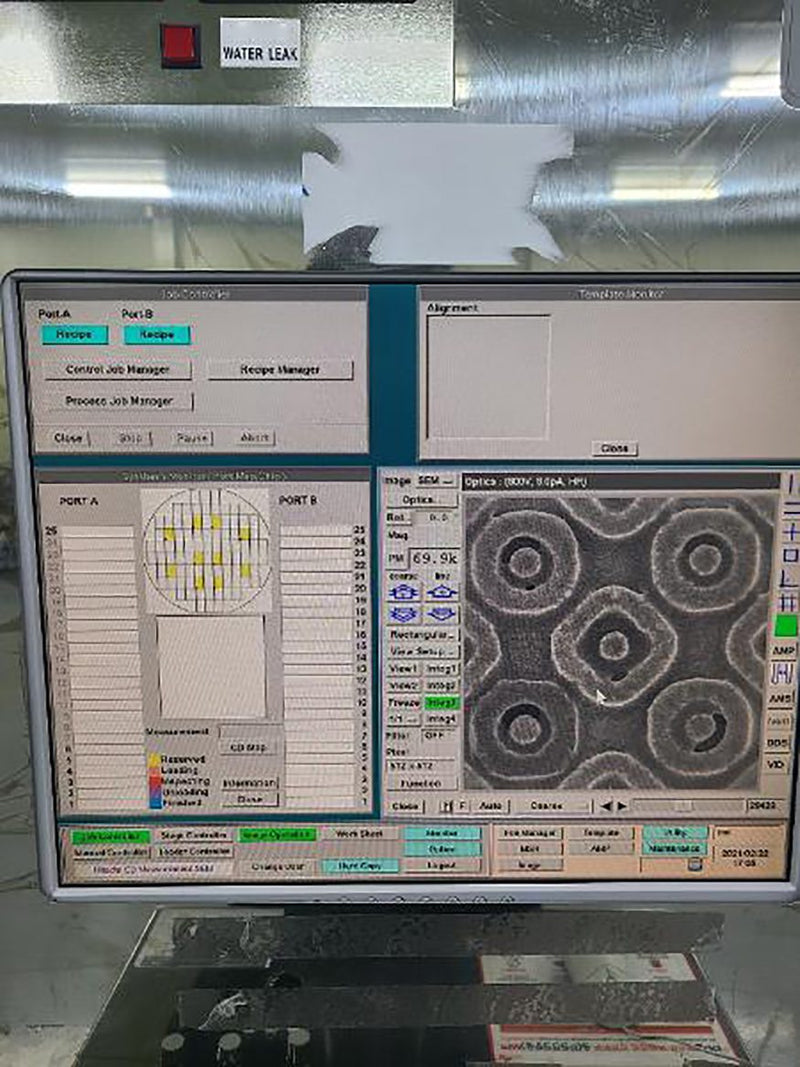The width and height of the screenshot is (800, 1067).
Task: Click the coarse focus up icon
Action: (x=403, y=592)
